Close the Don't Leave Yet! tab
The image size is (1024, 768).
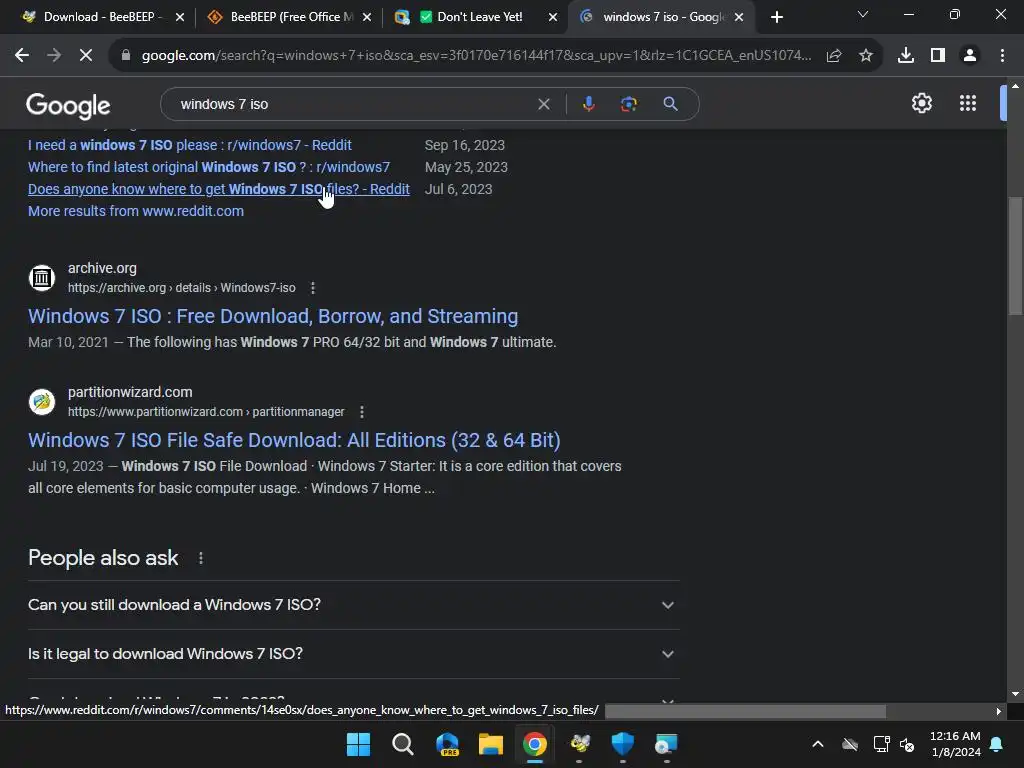(552, 17)
